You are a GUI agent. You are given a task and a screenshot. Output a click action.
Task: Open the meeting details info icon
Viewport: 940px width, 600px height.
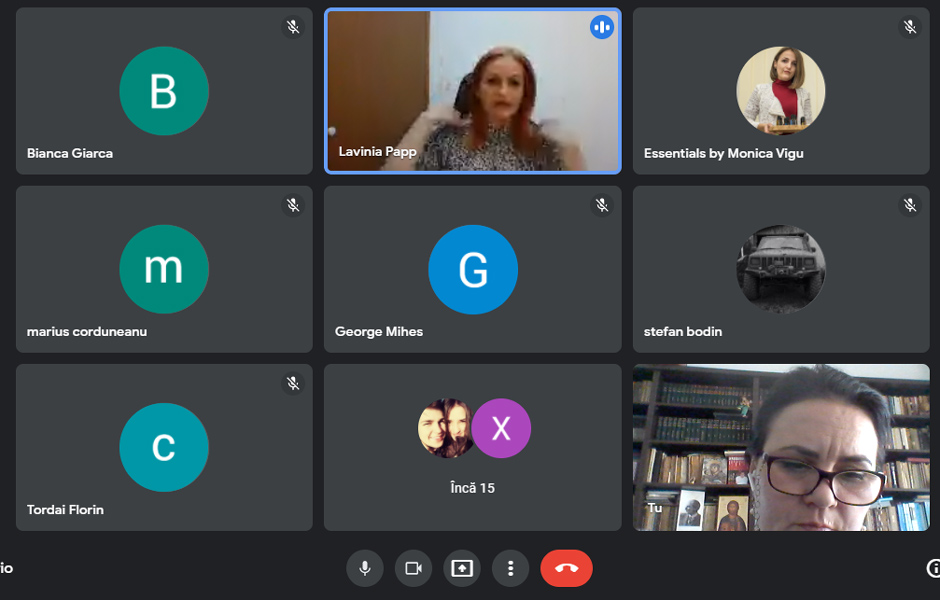point(933,568)
